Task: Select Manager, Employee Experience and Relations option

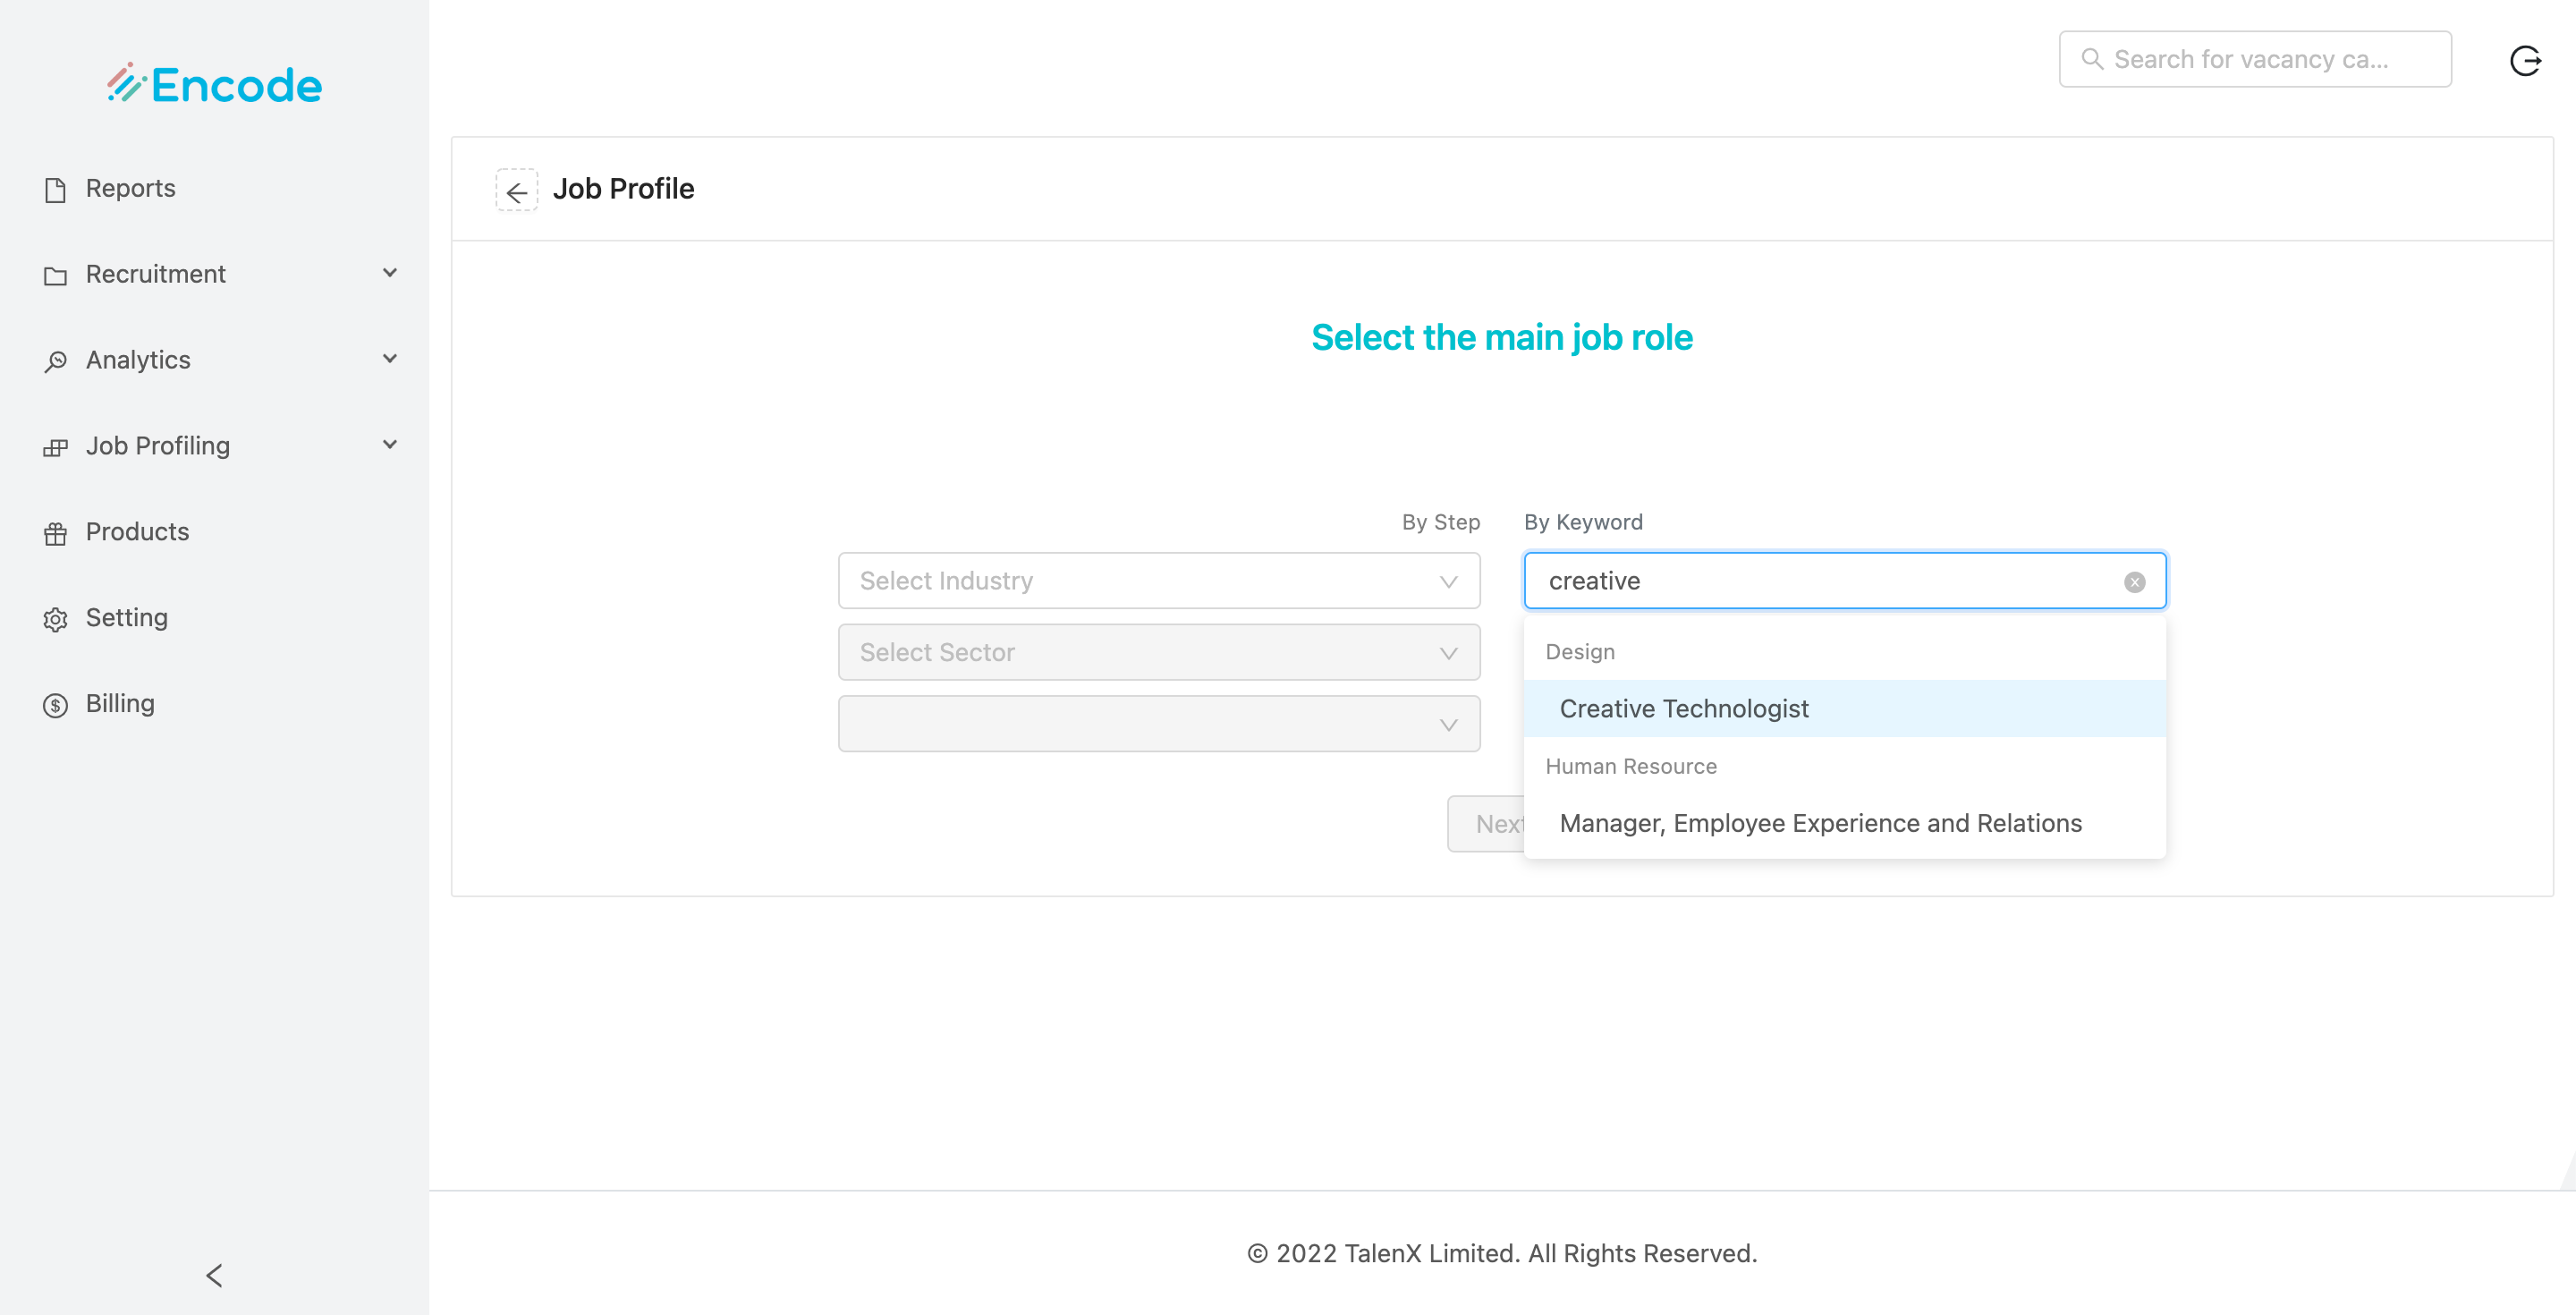Action: tap(1820, 823)
